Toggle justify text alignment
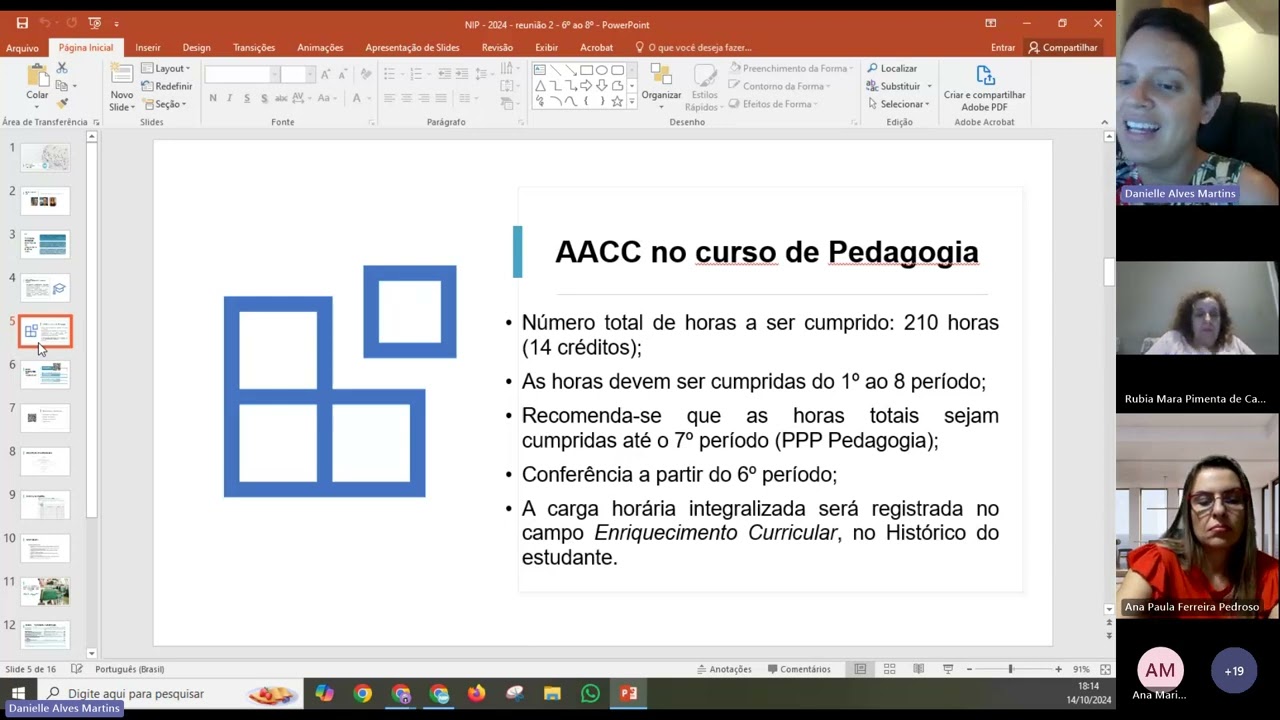The height and width of the screenshot is (720, 1280). (x=440, y=98)
